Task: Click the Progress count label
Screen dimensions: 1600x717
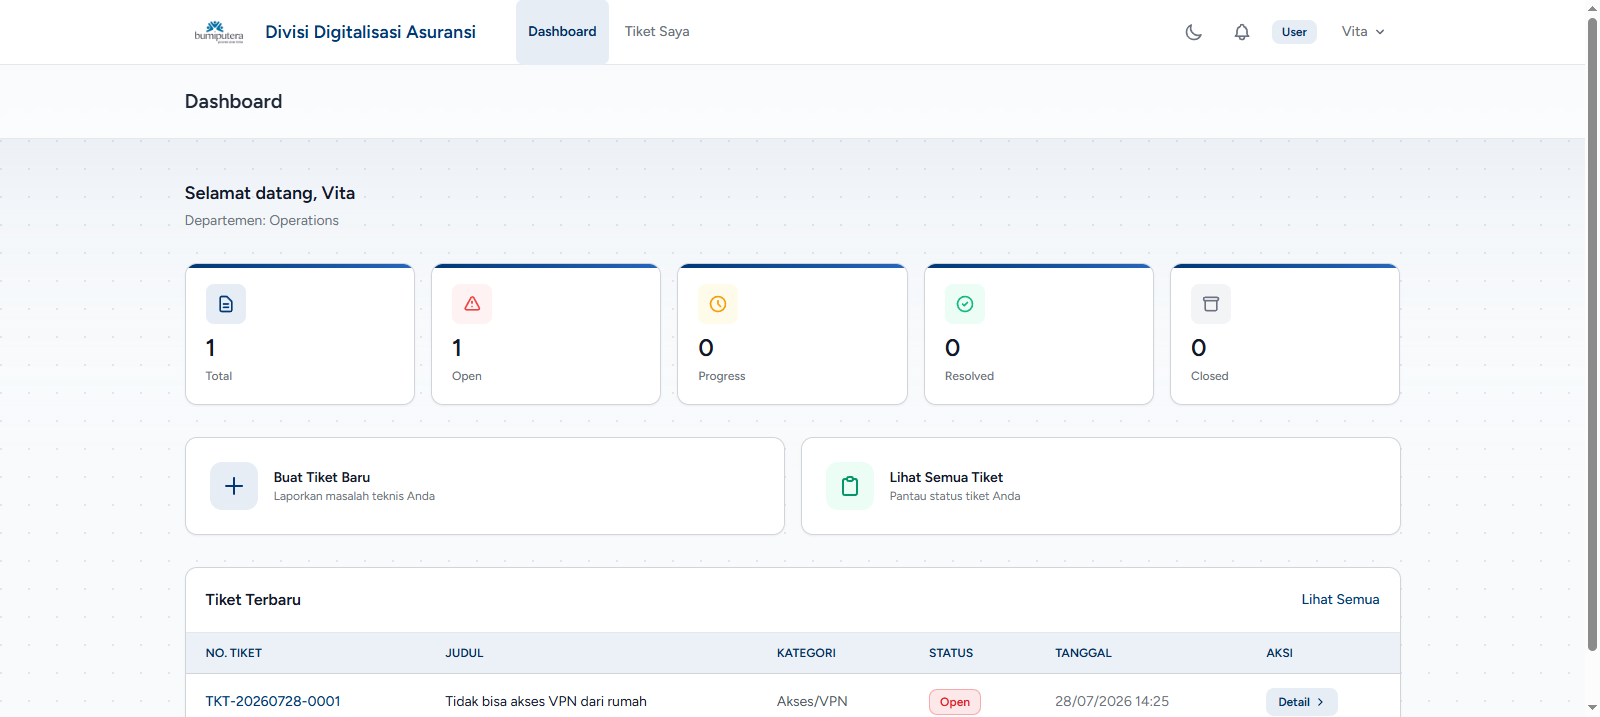Action: (722, 376)
